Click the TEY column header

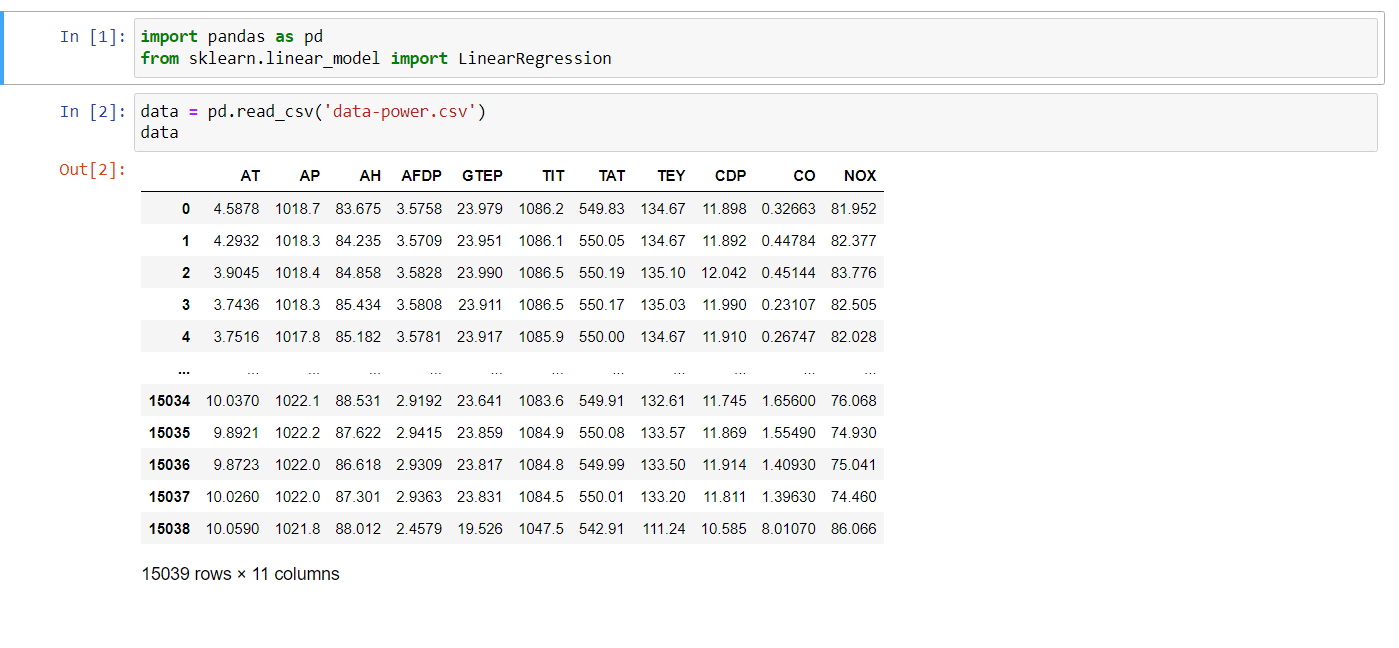pyautogui.click(x=672, y=176)
